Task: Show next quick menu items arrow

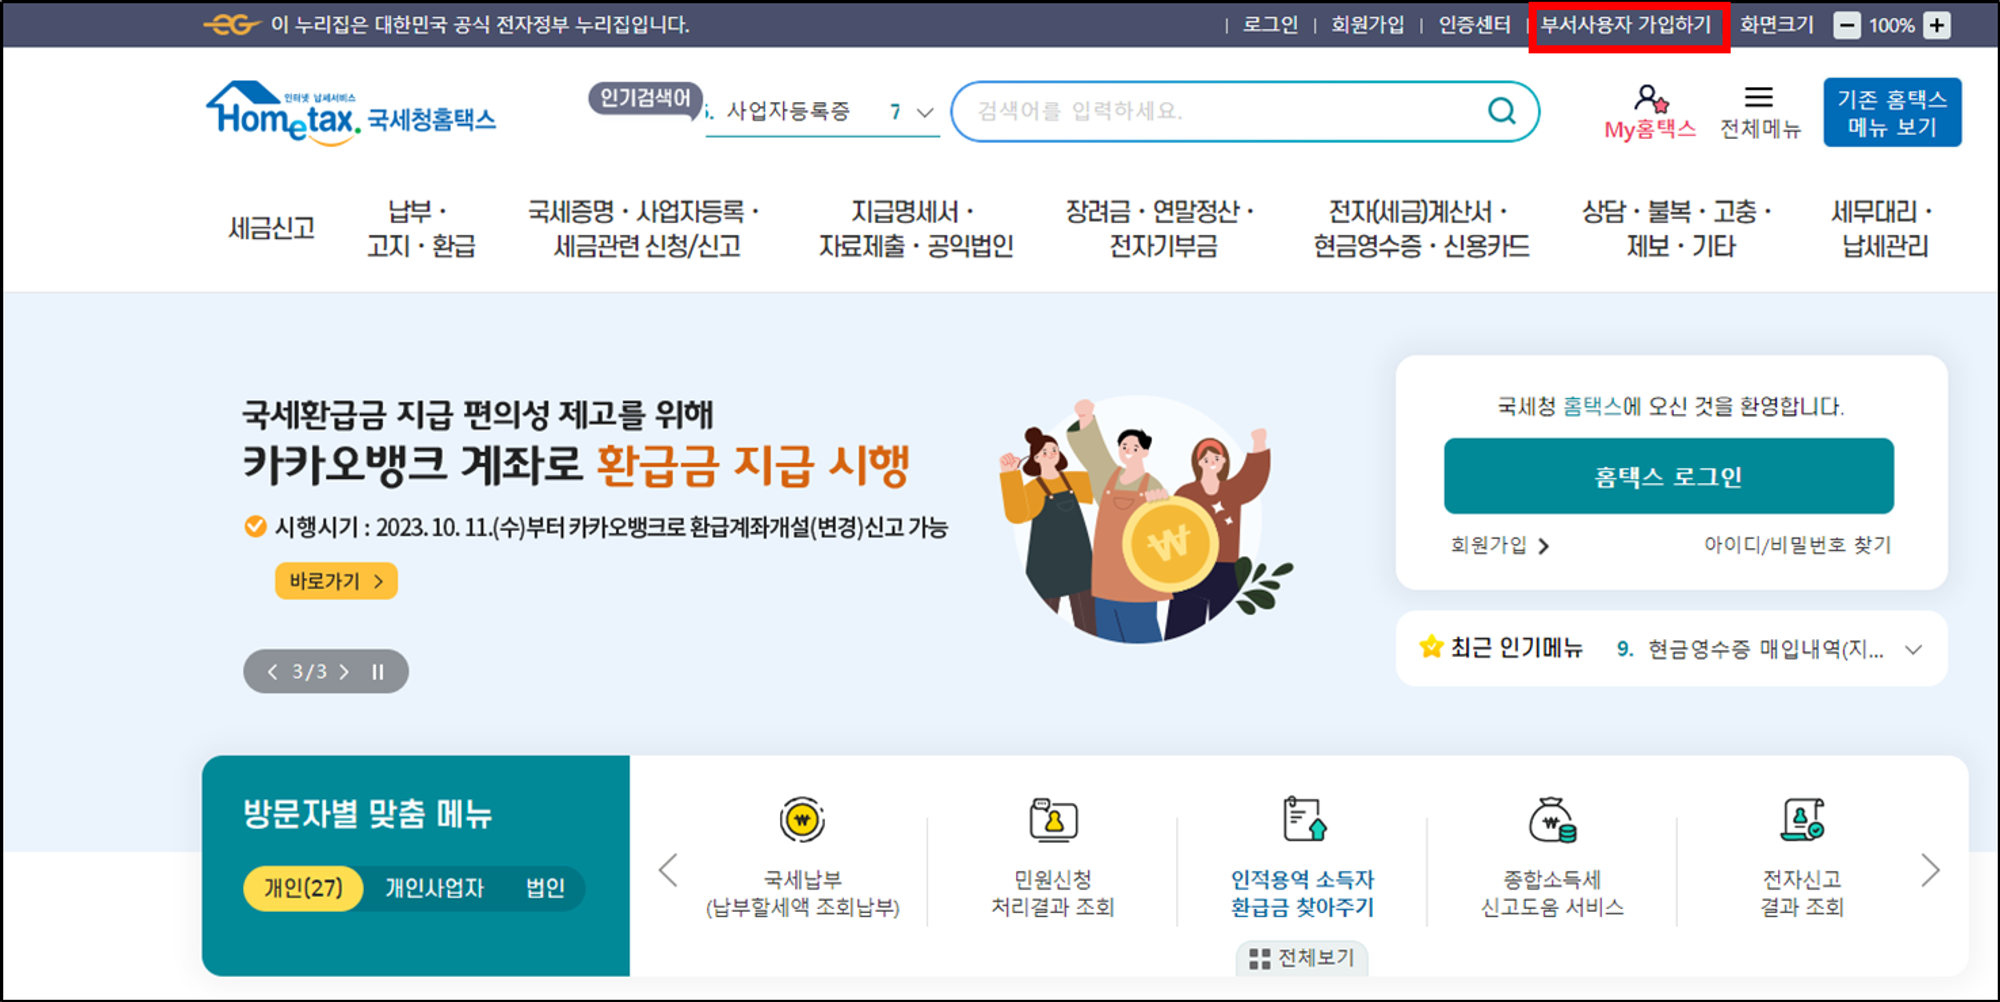Action: point(1930,871)
